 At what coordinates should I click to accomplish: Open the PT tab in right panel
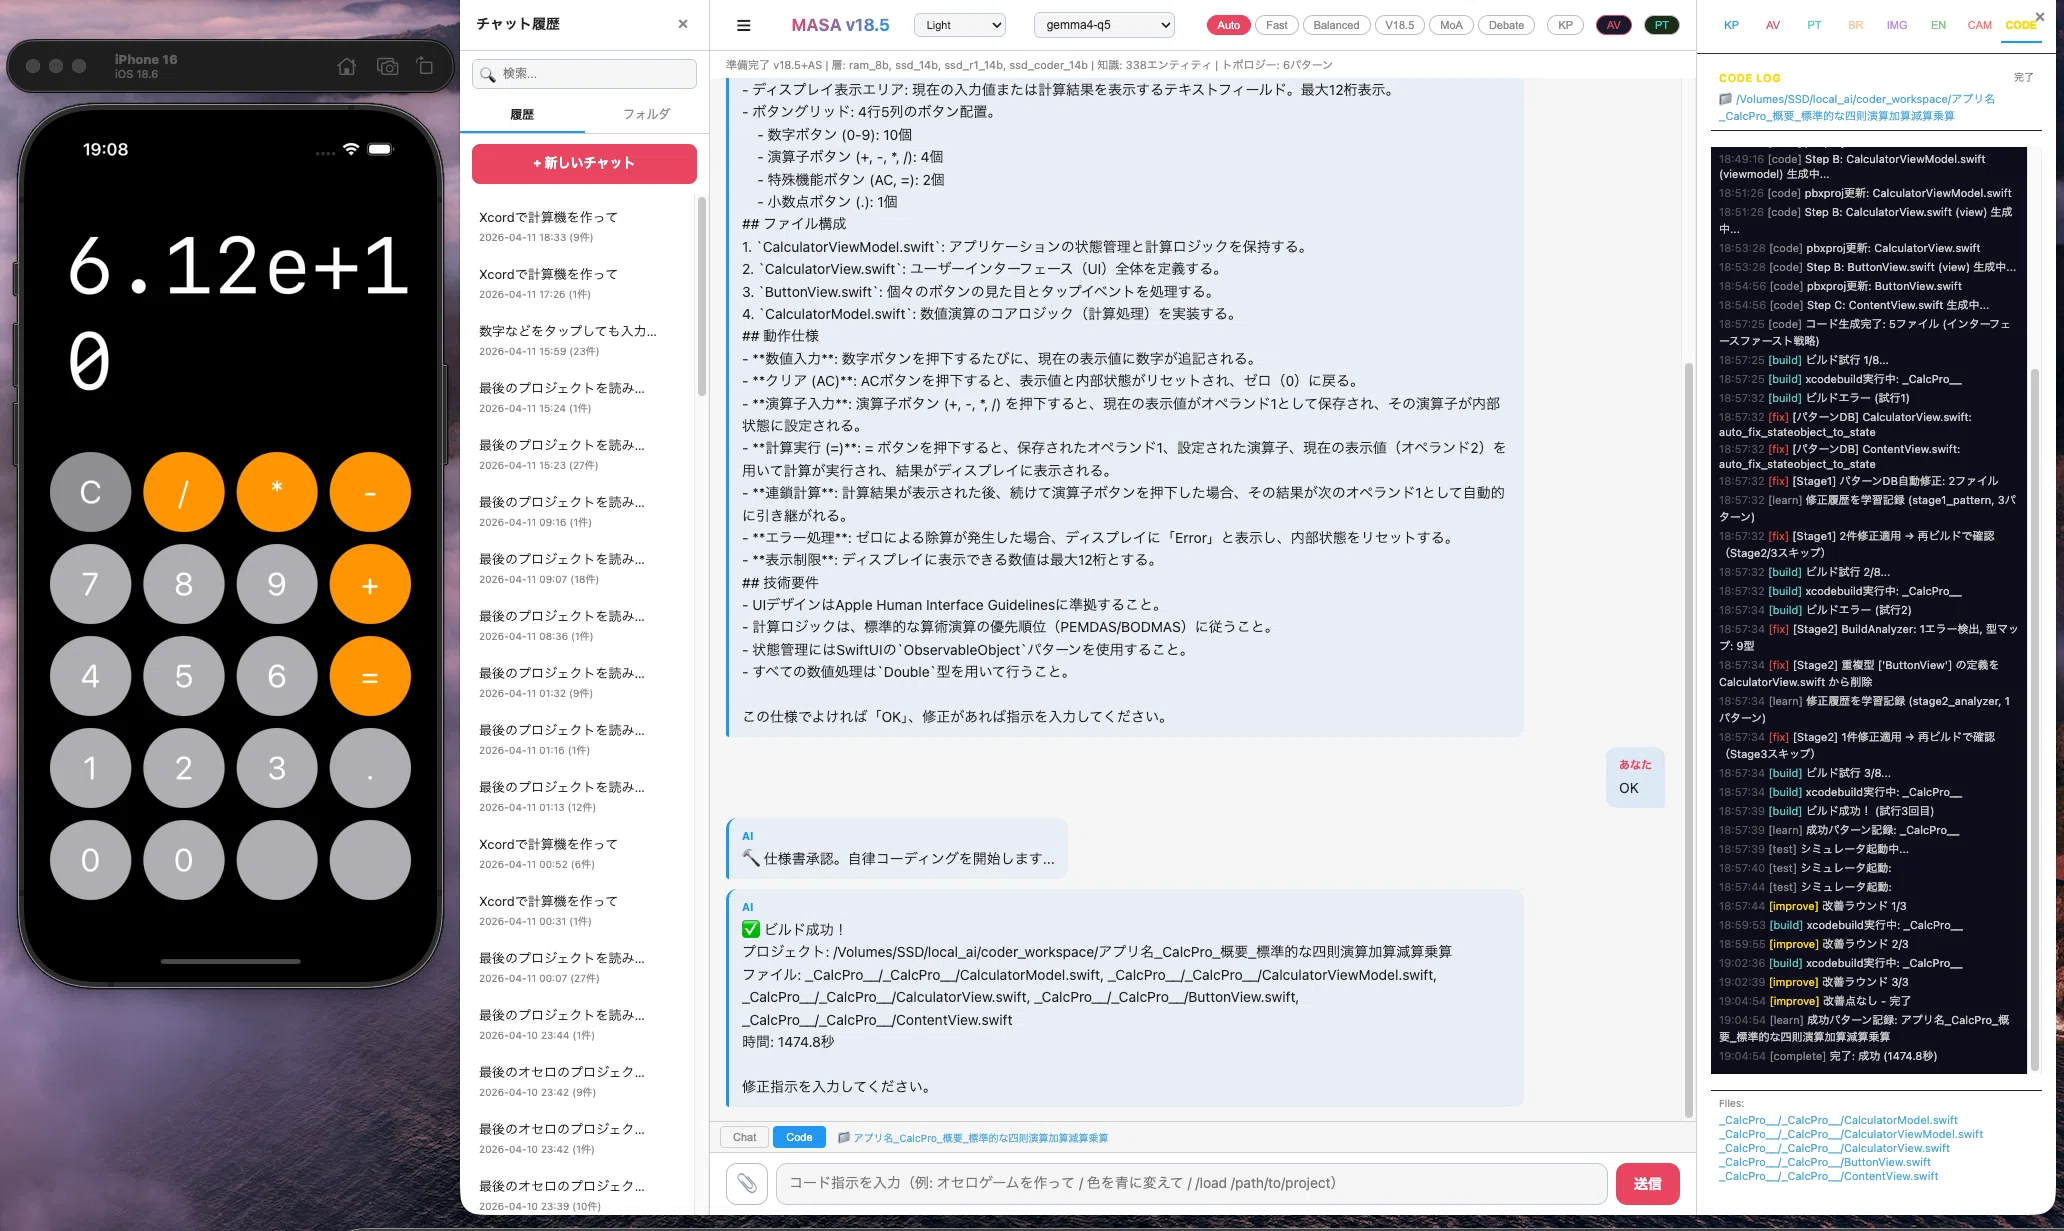(x=1814, y=25)
